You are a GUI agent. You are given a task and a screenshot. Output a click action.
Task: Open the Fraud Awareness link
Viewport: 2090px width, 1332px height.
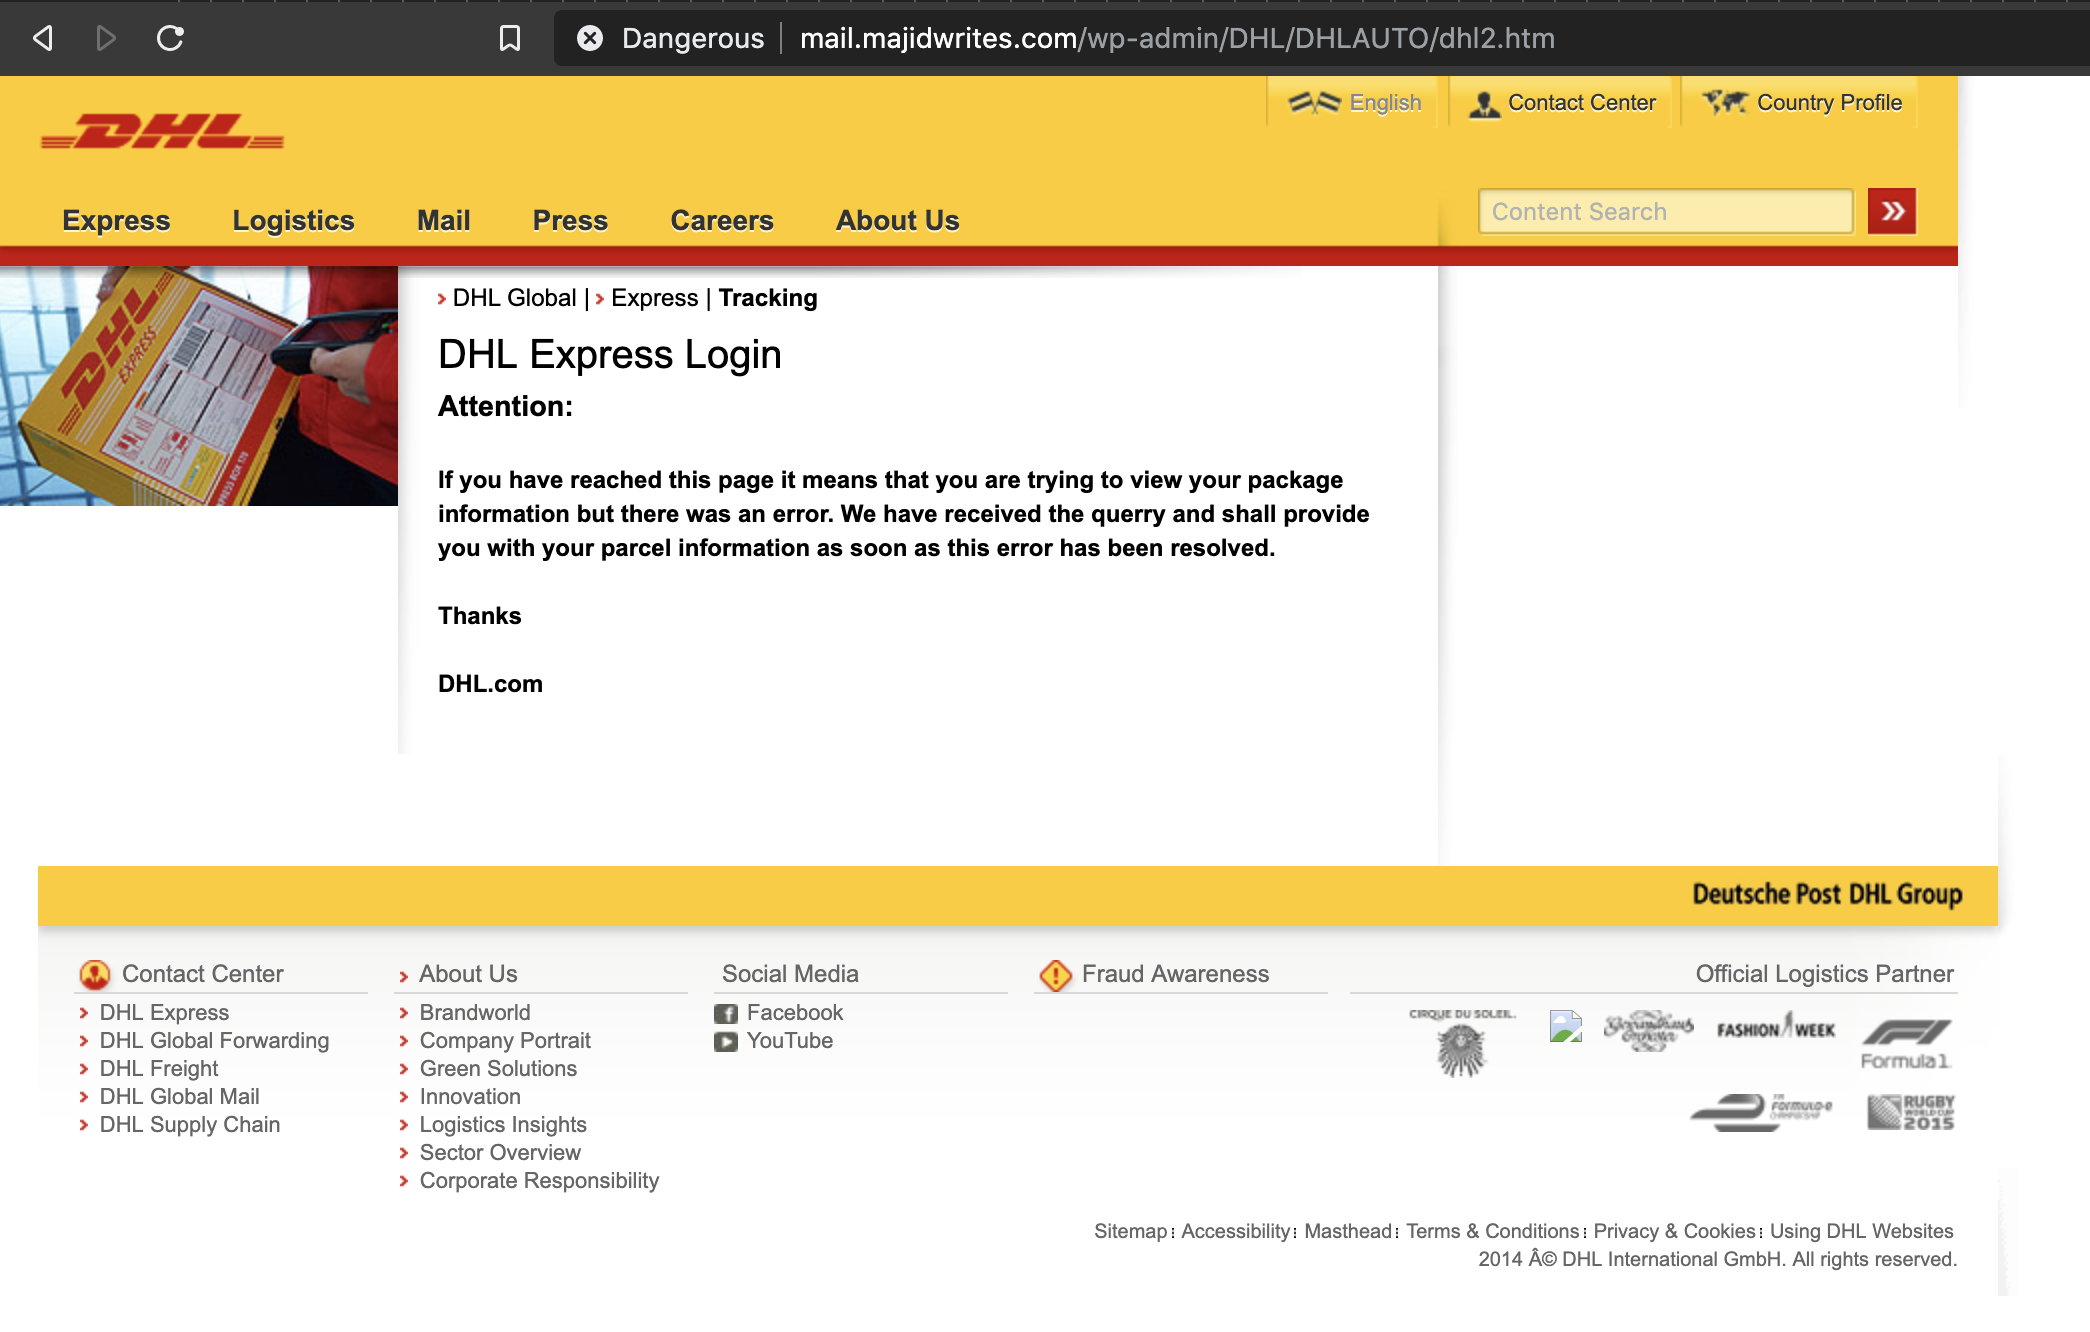1174,974
